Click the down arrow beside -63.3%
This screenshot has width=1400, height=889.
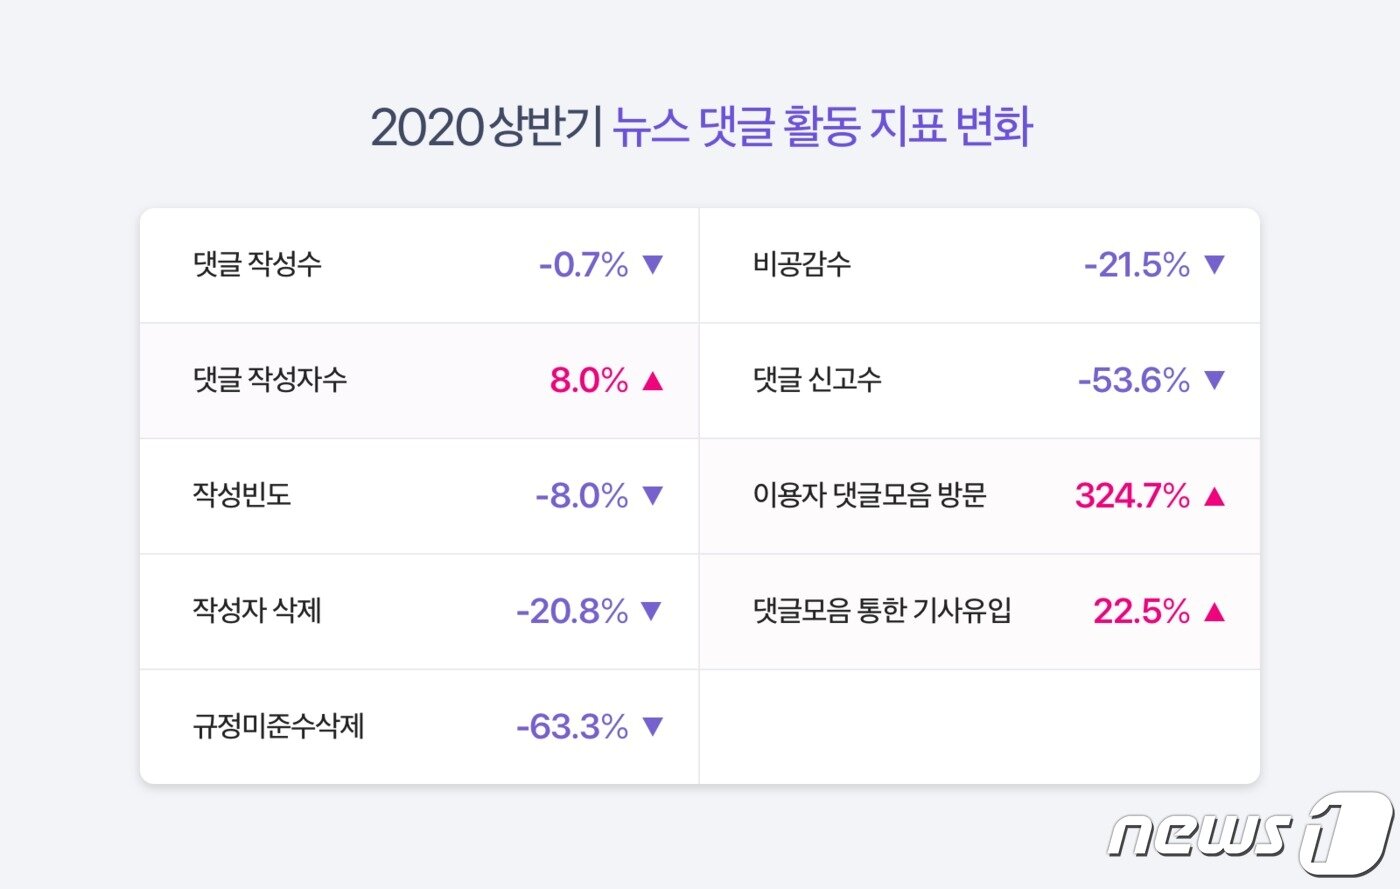pyautogui.click(x=653, y=727)
